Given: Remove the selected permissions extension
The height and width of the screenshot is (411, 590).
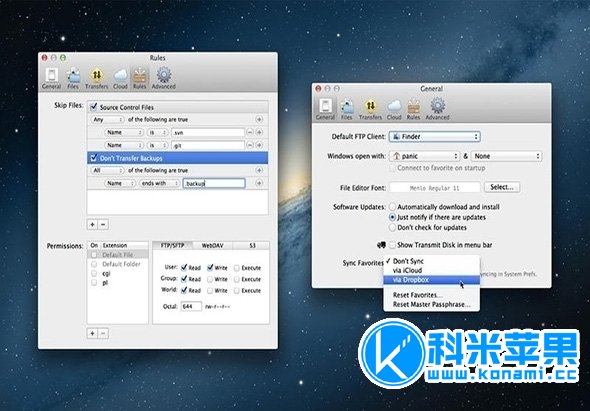Looking at the screenshot, I should point(103,333).
